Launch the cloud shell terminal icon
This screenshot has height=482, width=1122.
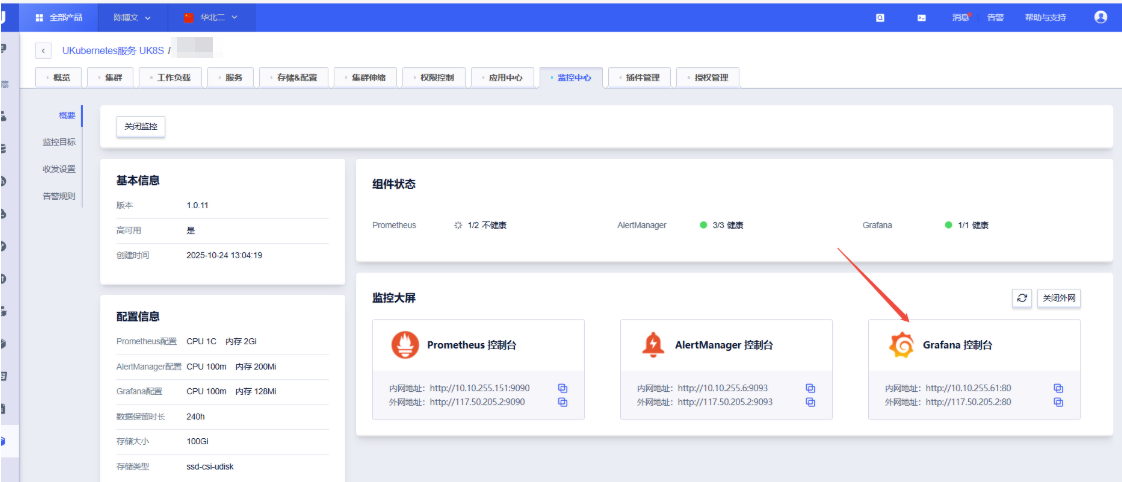pos(922,18)
